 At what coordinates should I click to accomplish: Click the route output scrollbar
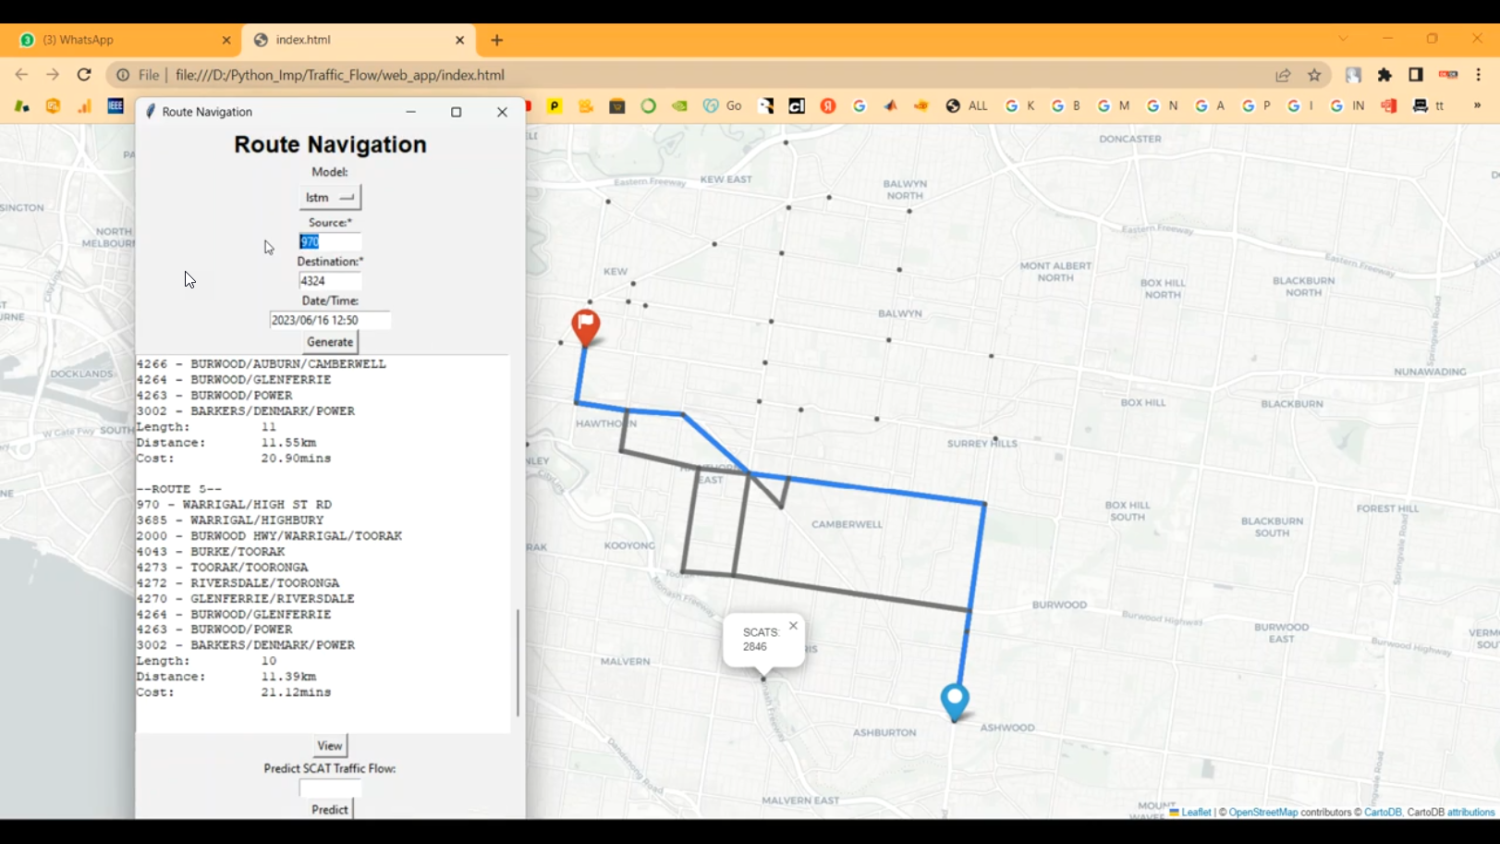517,662
